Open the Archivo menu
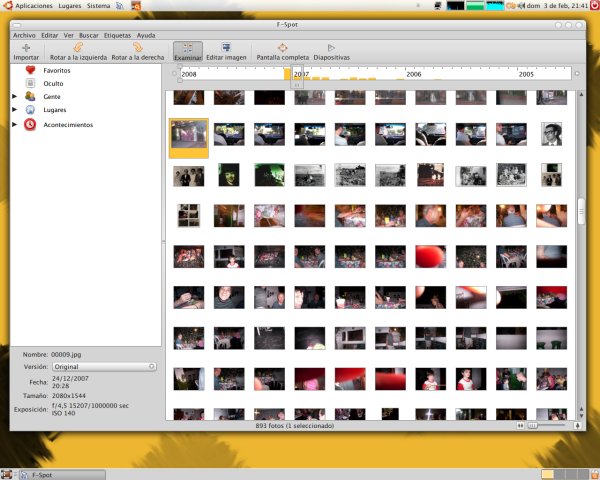 [24, 35]
